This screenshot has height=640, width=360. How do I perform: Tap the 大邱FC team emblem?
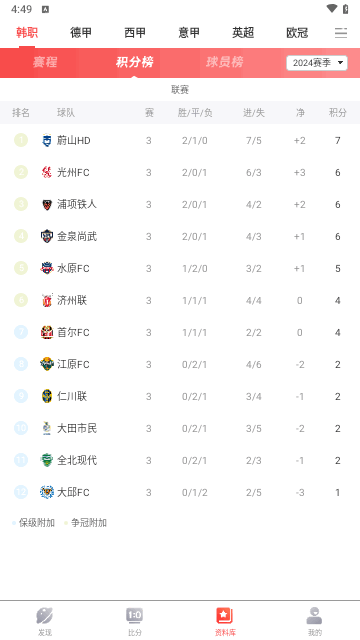coord(47,492)
